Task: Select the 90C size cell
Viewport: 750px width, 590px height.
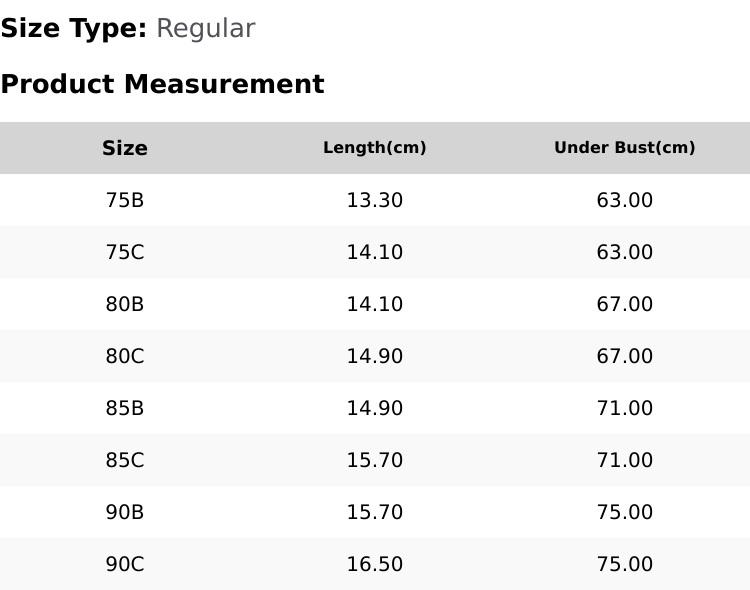Action: coord(125,564)
